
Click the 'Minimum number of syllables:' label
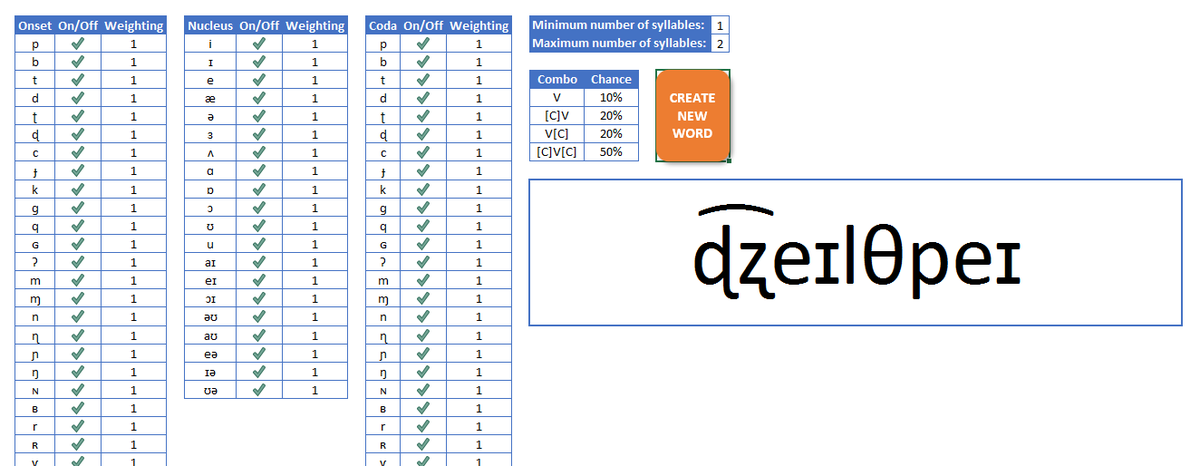[x=620, y=25]
